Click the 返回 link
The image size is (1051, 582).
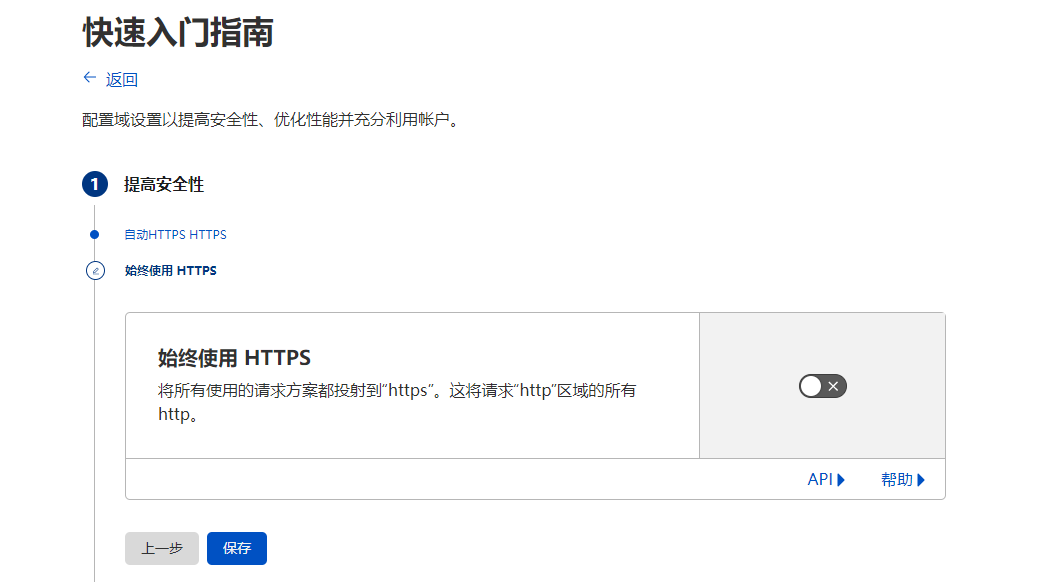point(118,79)
